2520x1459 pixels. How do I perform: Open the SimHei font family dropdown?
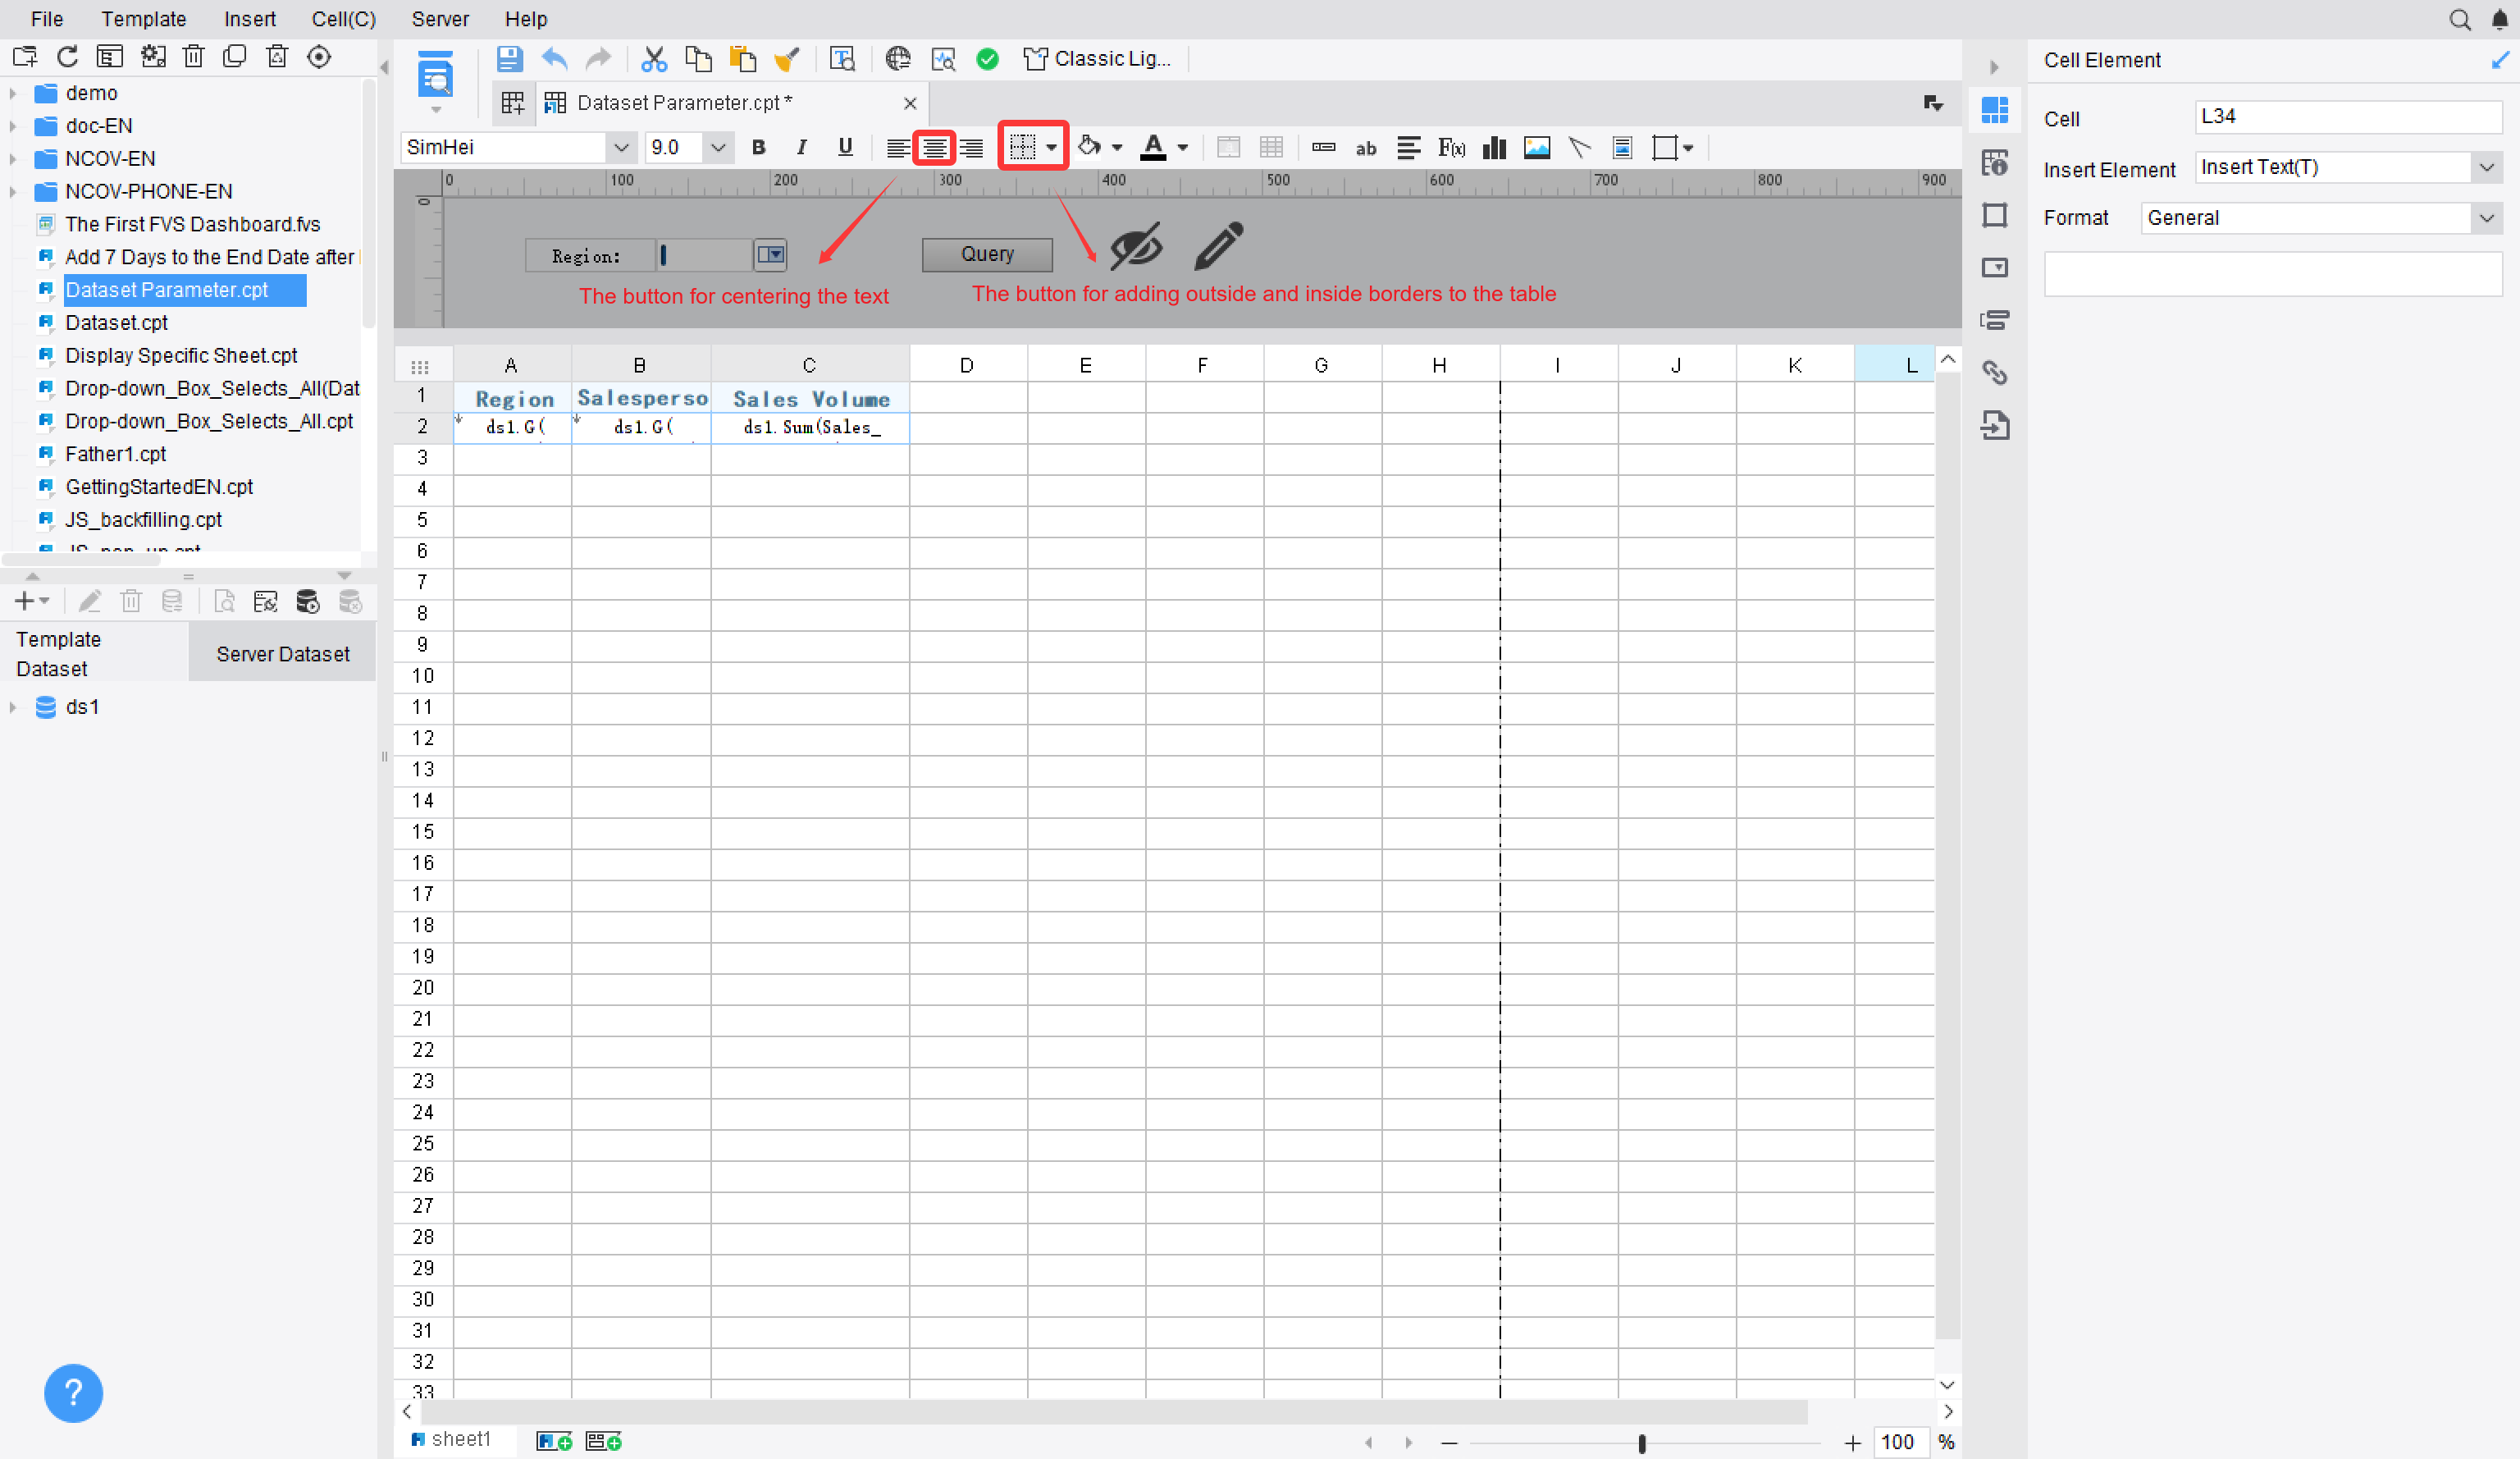point(622,147)
